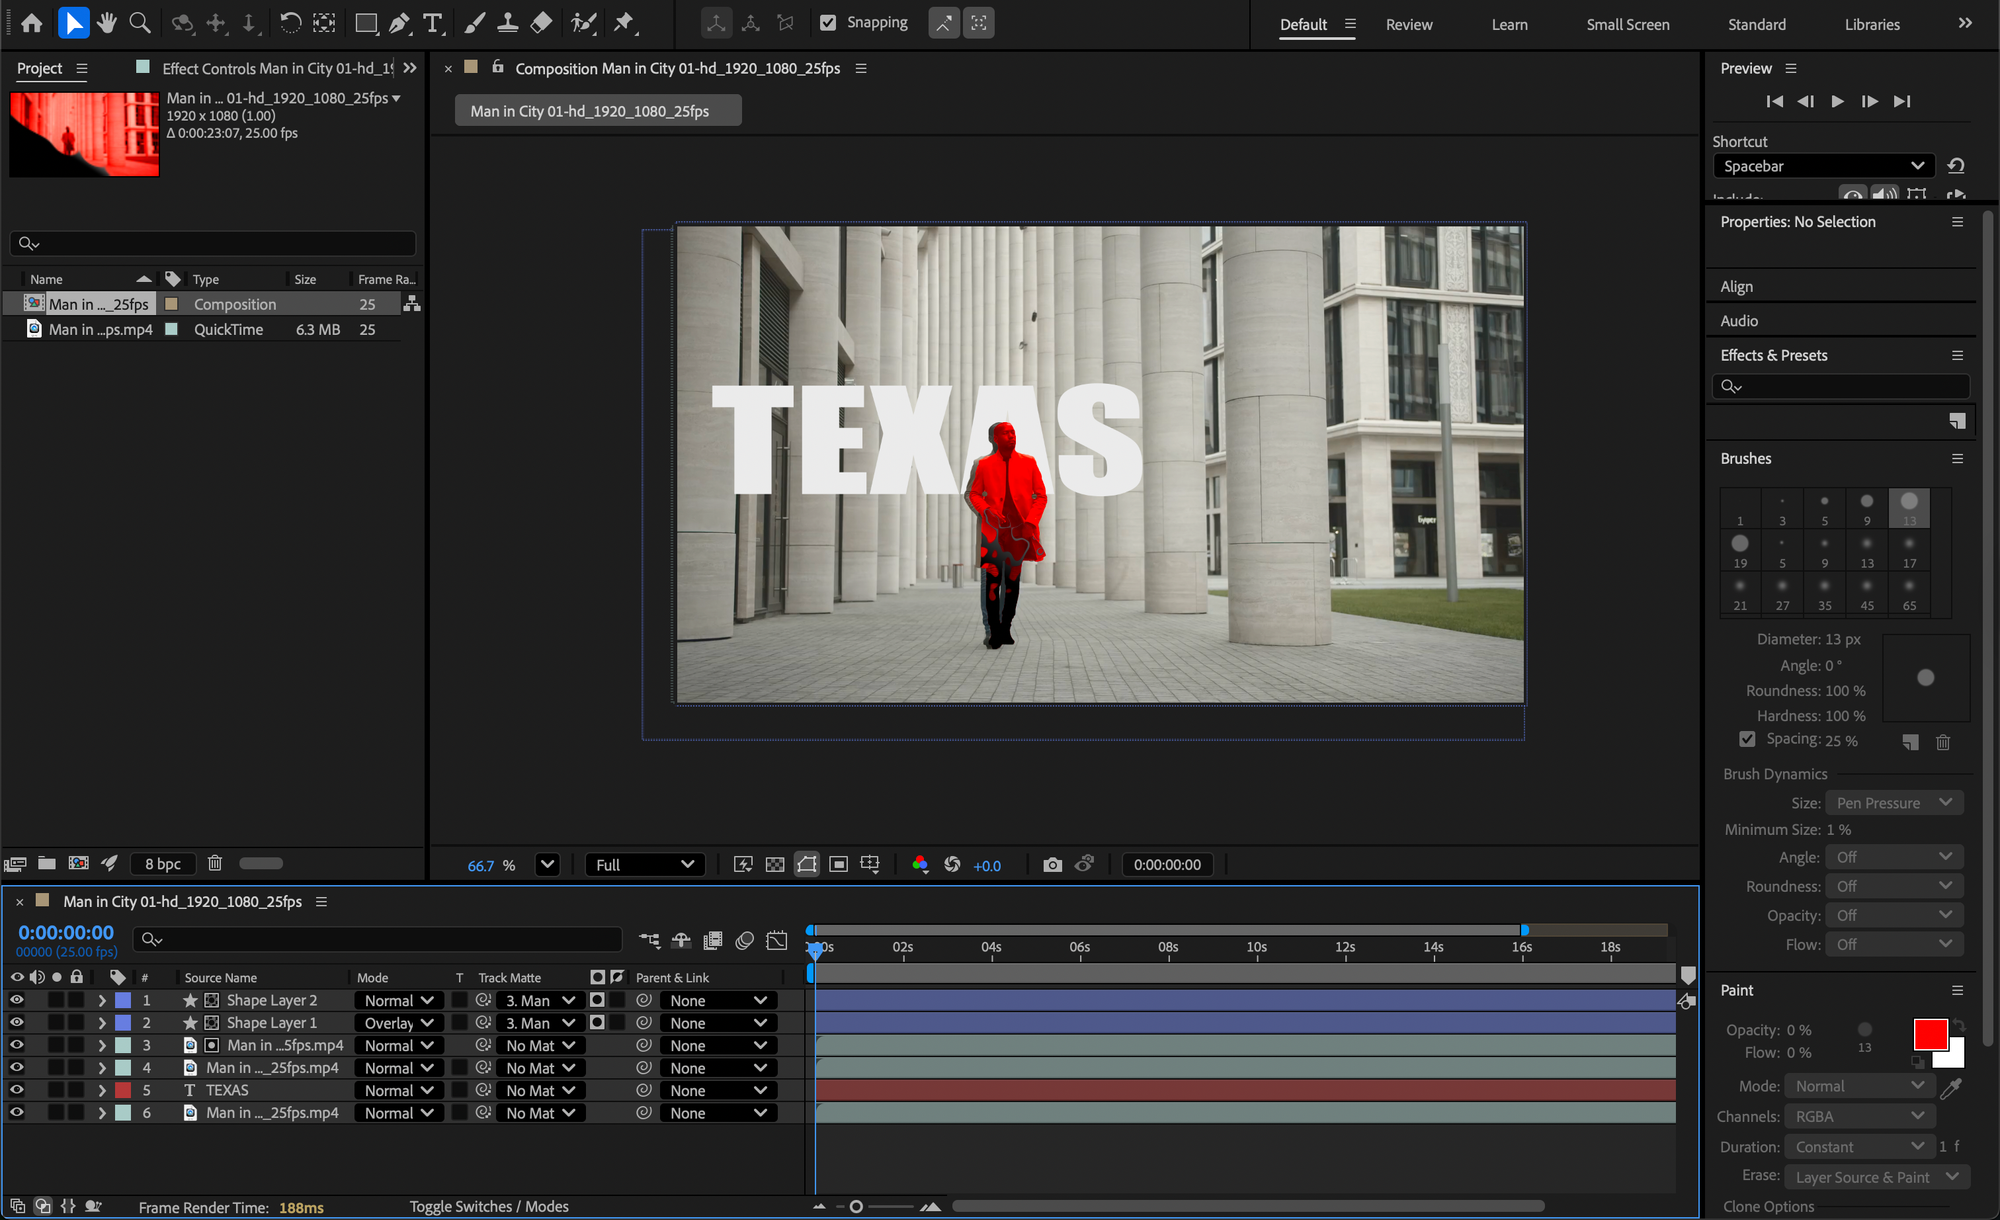
Task: Click Toggle Switches / Modes button
Action: click(489, 1207)
